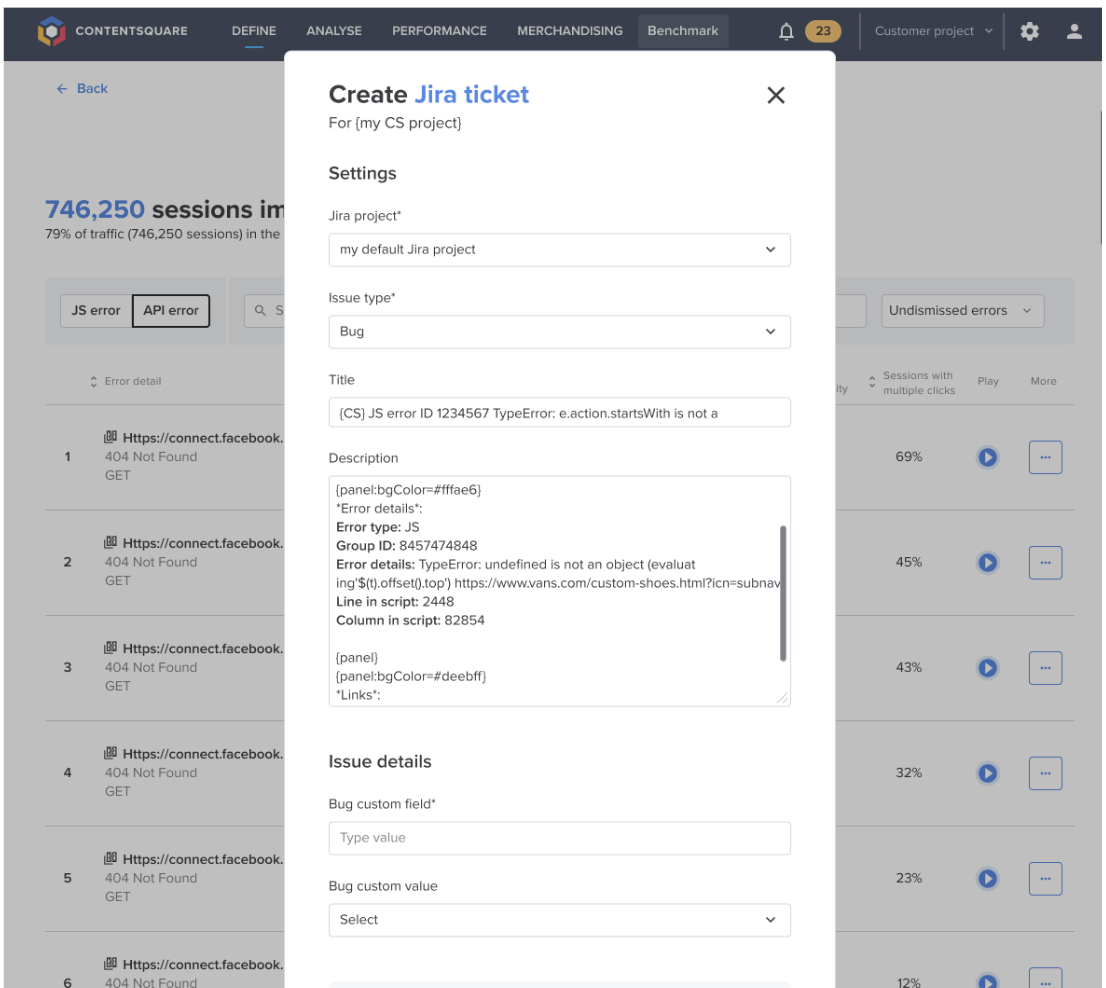Open More options for the 69% row
1106x988 pixels.
[1045, 457]
